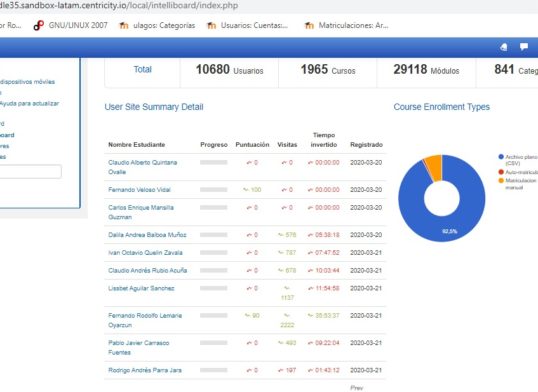The image size is (538, 392).
Task: Click the orange segment of enrollment donut chart
Action: (x=434, y=168)
